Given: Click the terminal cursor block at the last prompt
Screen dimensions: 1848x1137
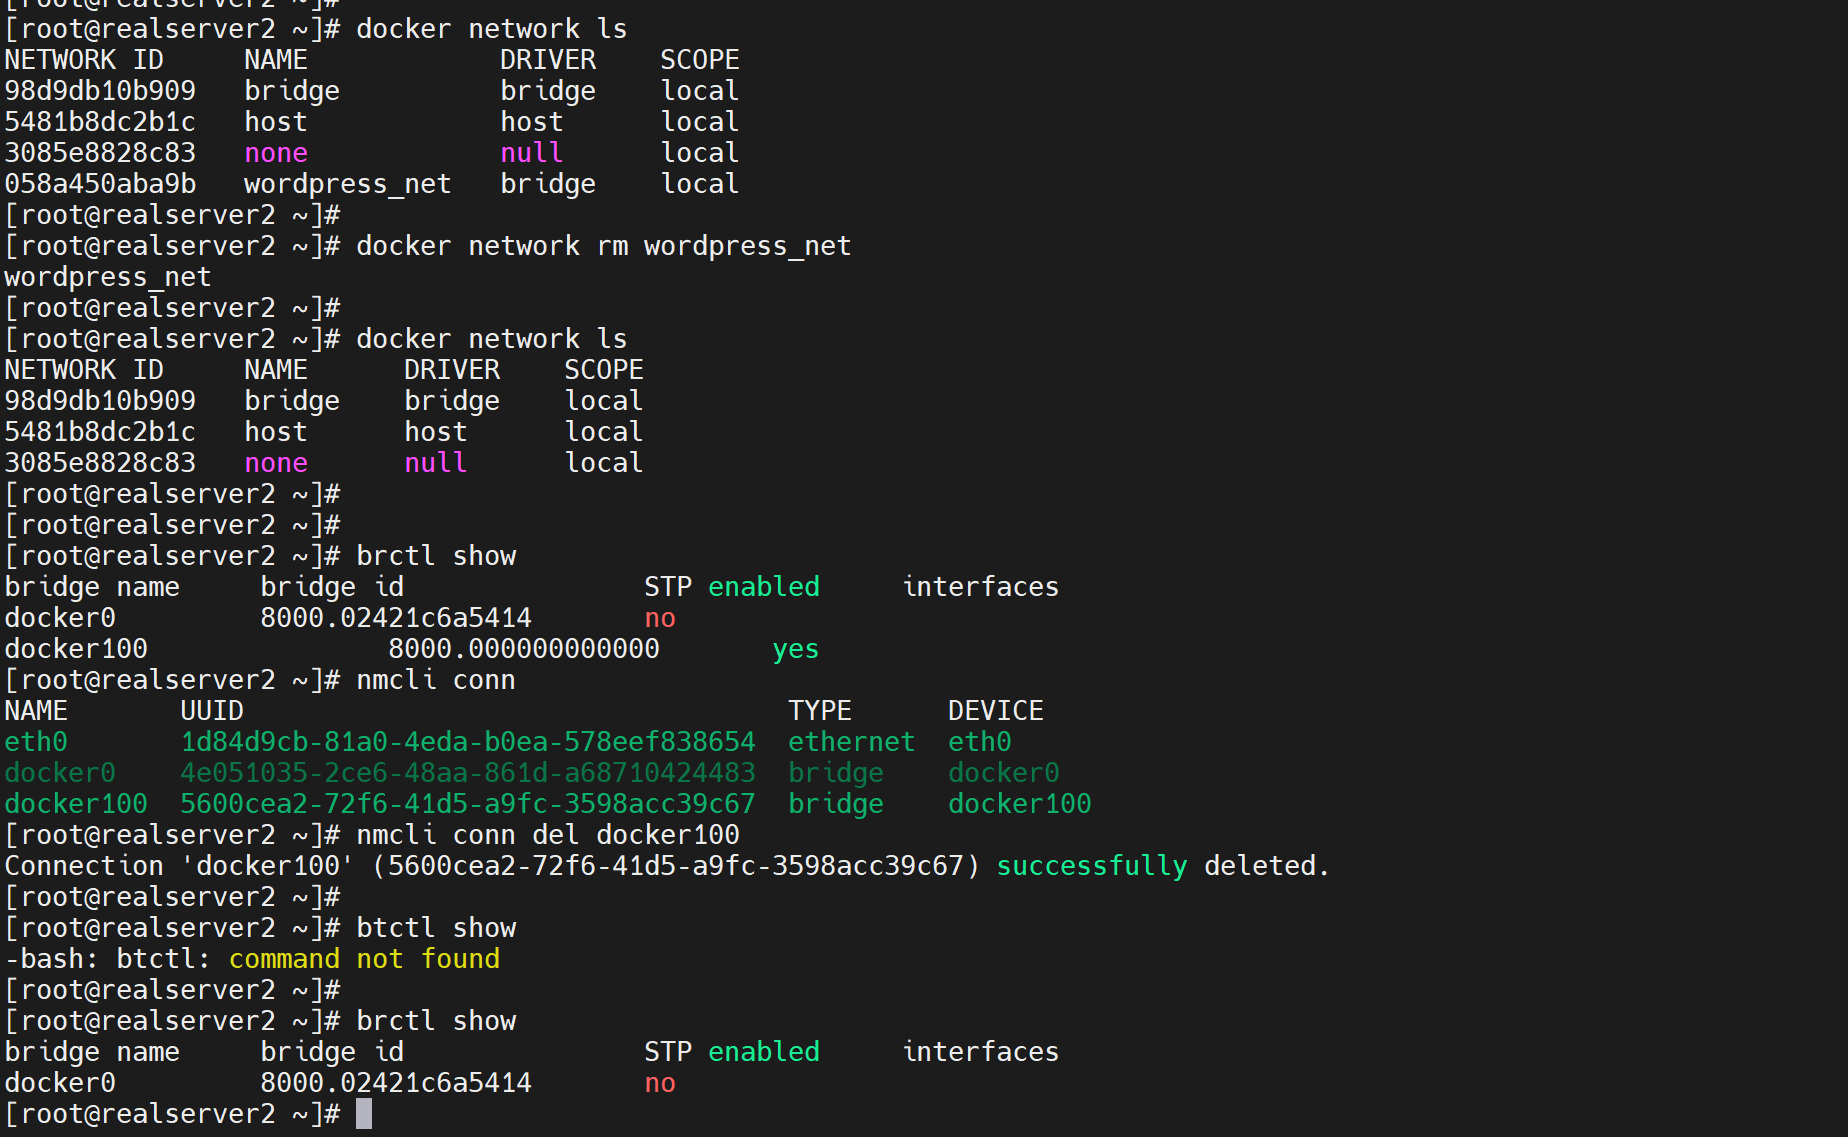Looking at the screenshot, I should click(364, 1114).
